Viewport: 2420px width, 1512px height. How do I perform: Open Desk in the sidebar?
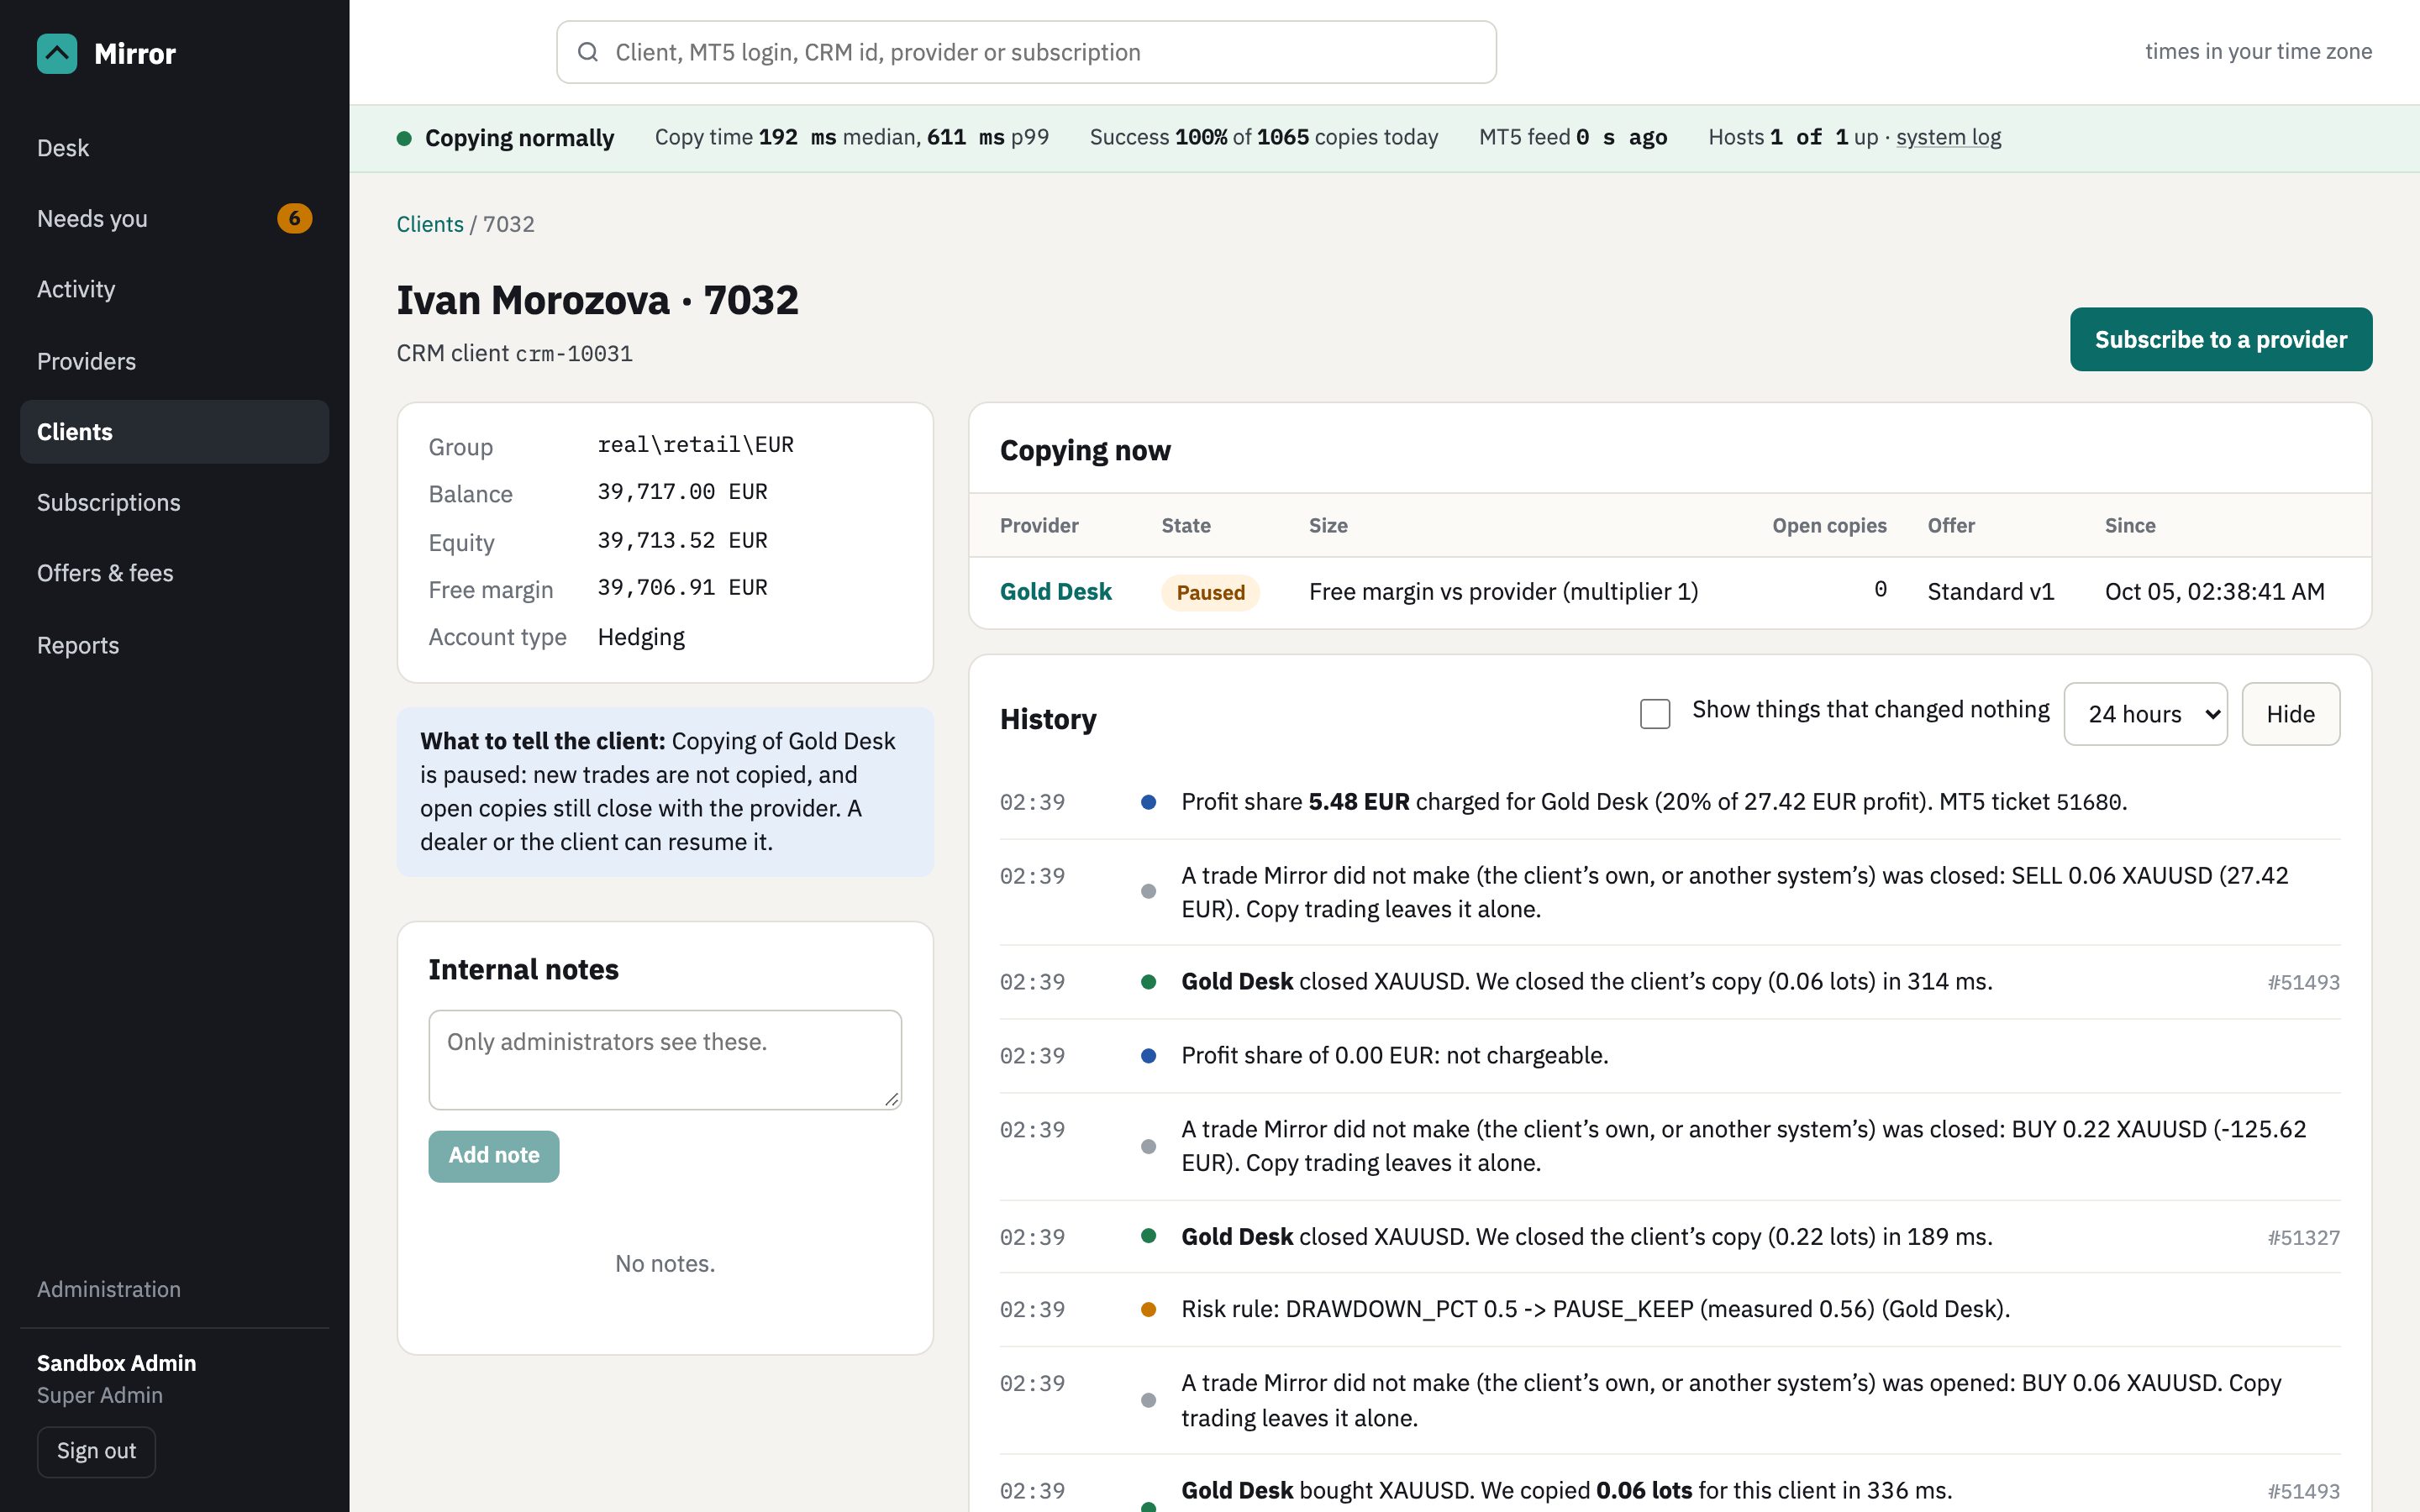coord(175,148)
